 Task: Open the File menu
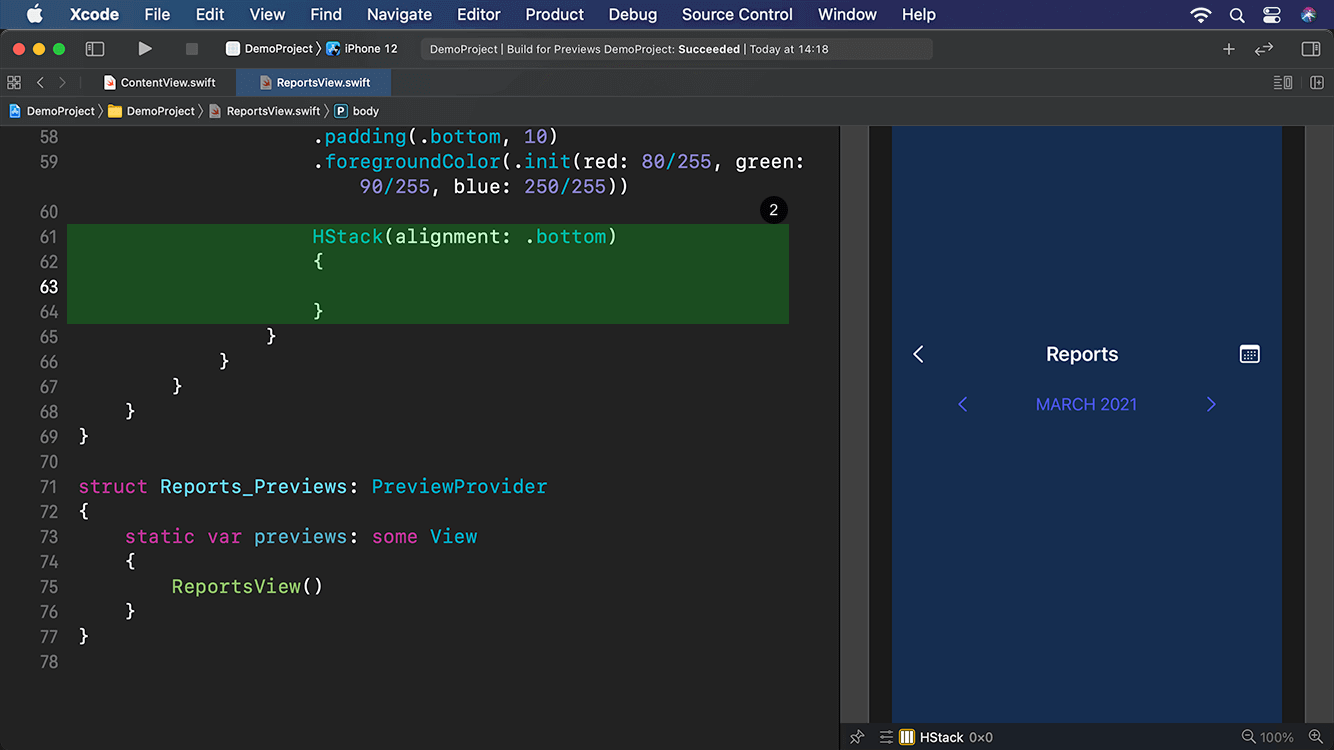(x=157, y=14)
